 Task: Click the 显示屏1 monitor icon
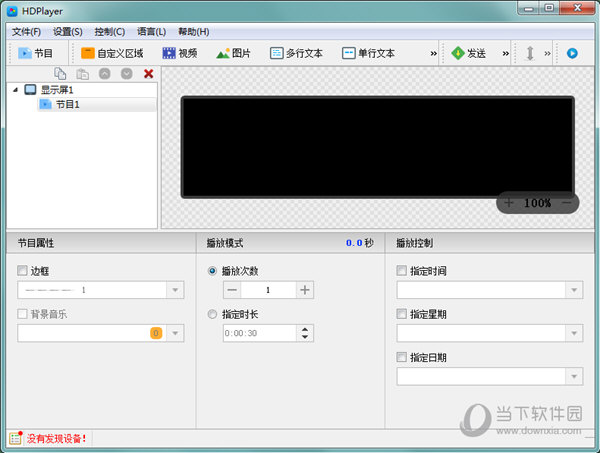30,90
